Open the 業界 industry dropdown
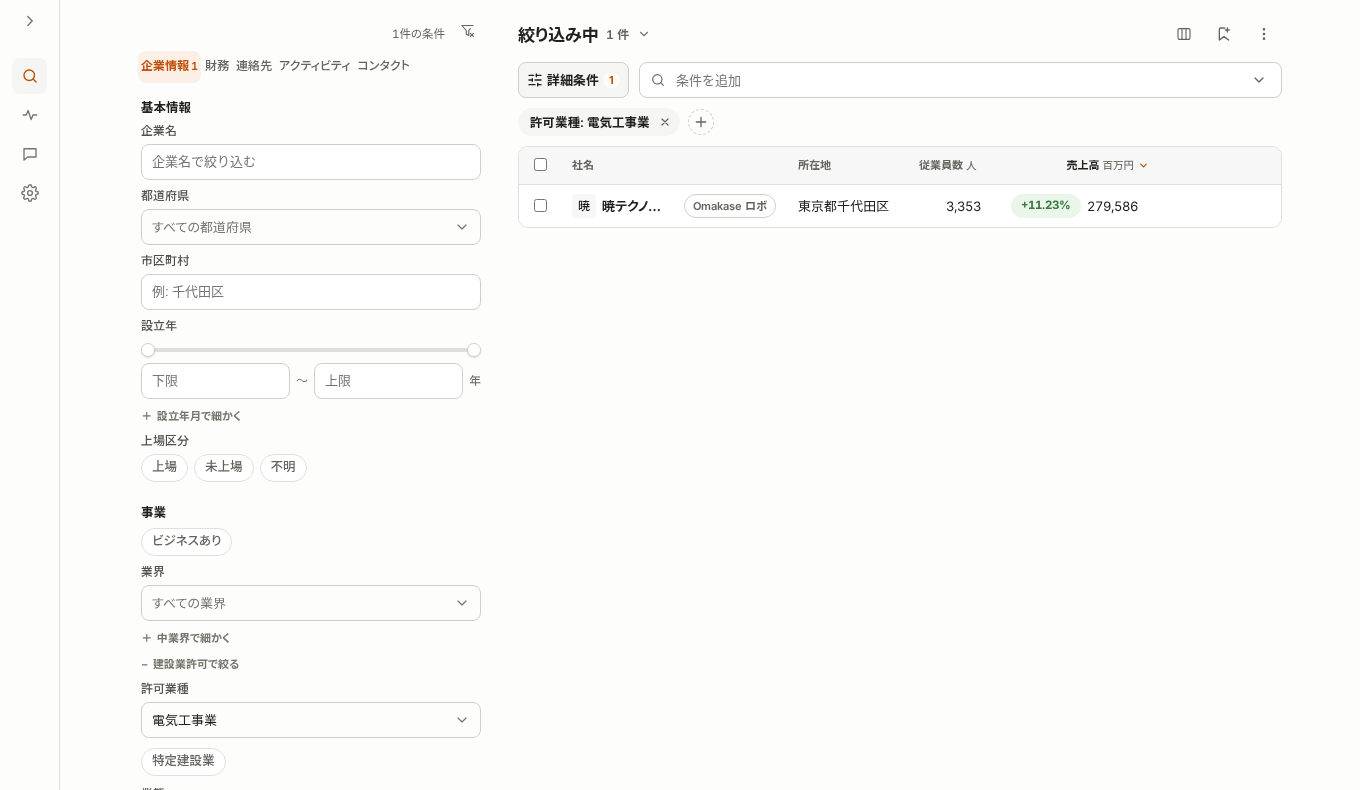Viewport: 1360px width, 790px height. tap(311, 603)
